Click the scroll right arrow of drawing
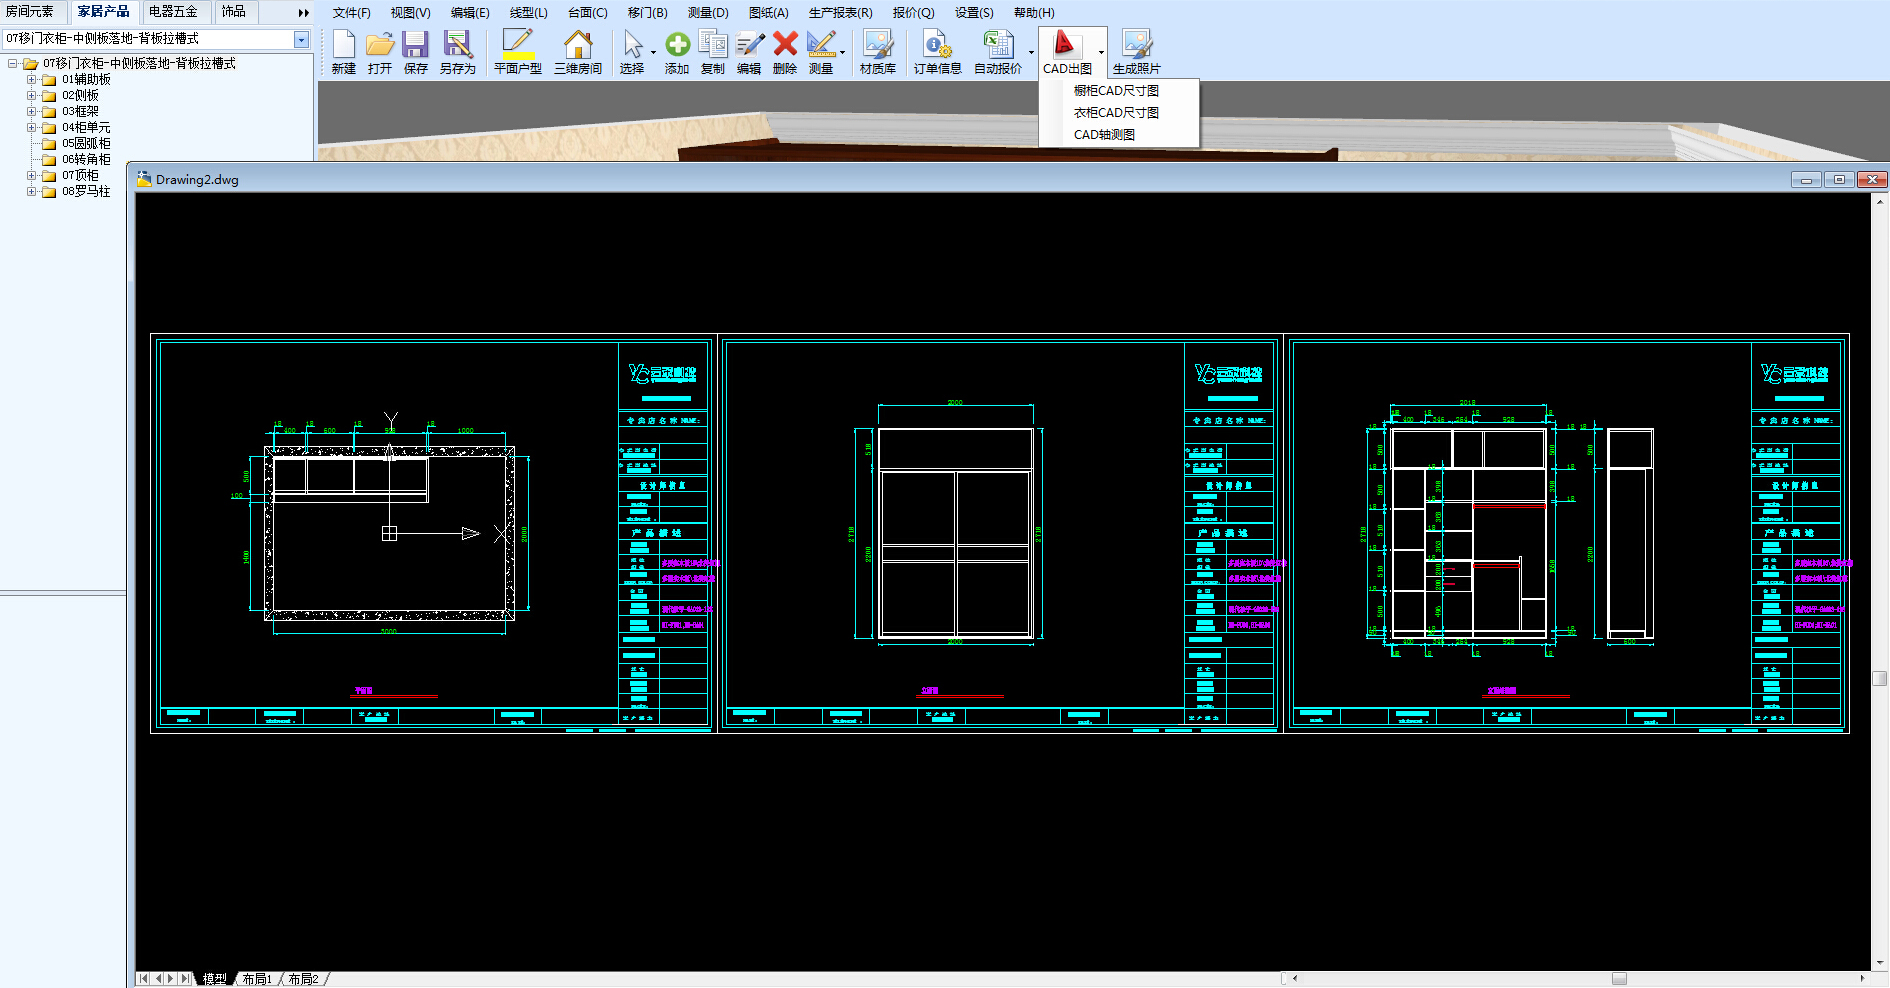The image size is (1890, 988). [x=1862, y=979]
